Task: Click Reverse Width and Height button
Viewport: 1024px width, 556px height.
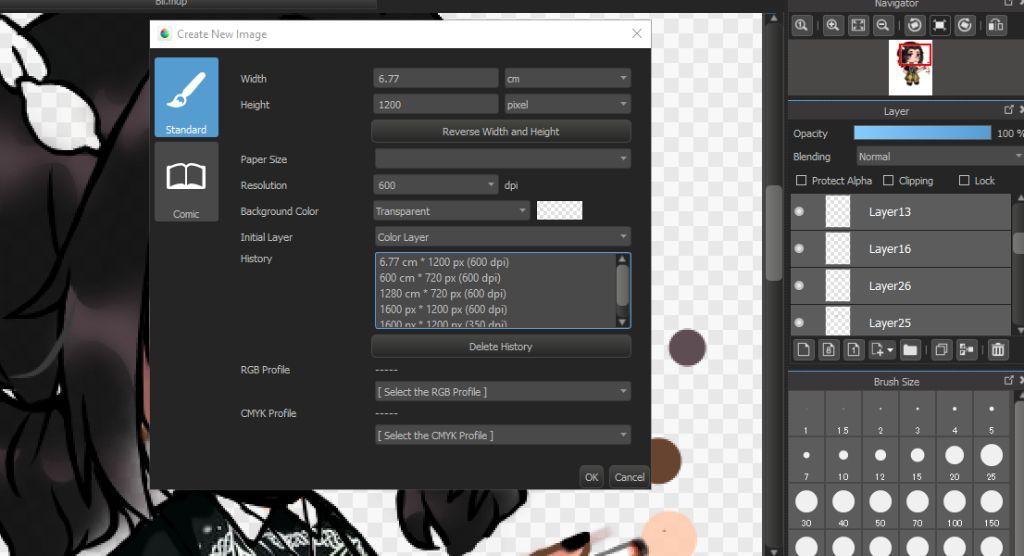Action: click(x=501, y=131)
